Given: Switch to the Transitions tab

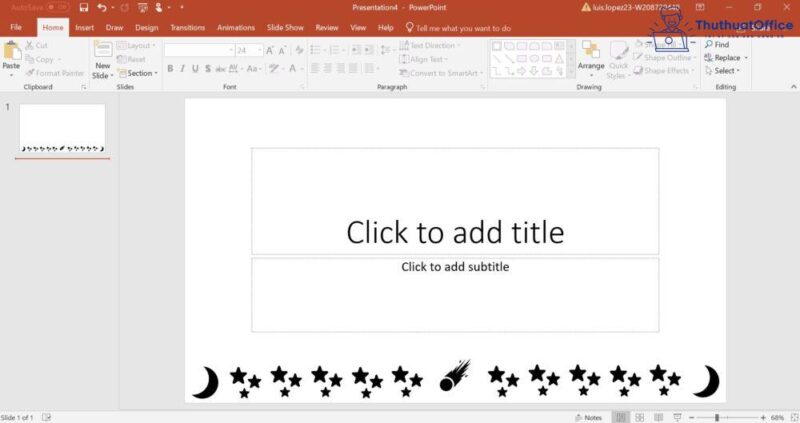Looking at the screenshot, I should [187, 28].
